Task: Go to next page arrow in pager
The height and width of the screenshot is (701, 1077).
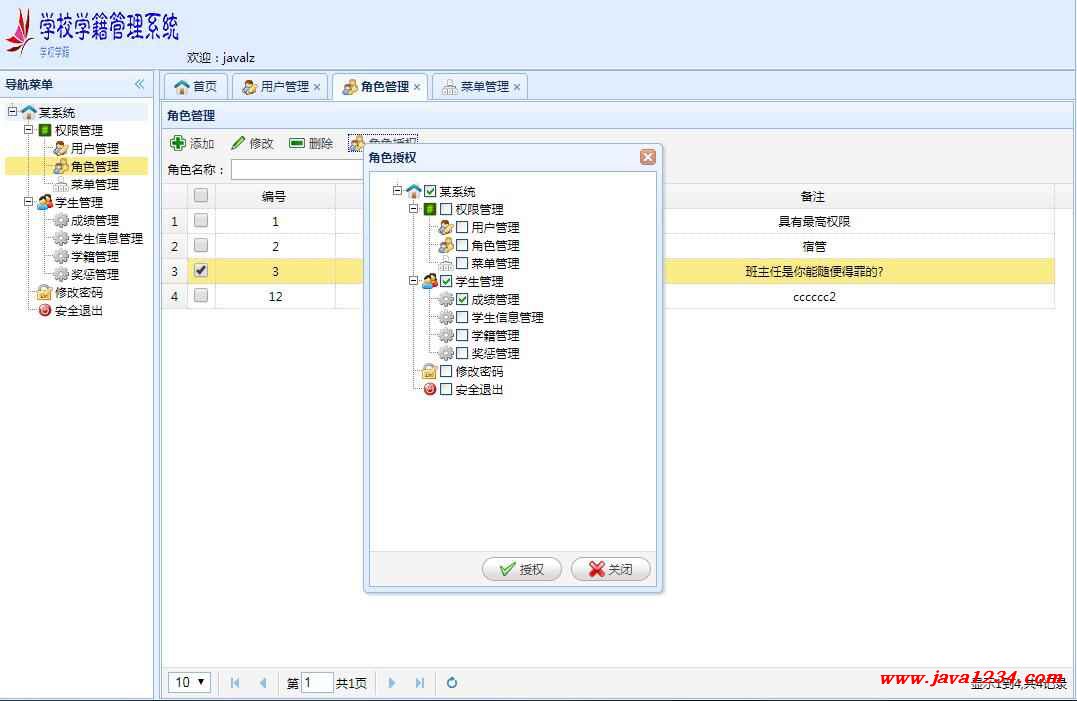Action: (392, 683)
